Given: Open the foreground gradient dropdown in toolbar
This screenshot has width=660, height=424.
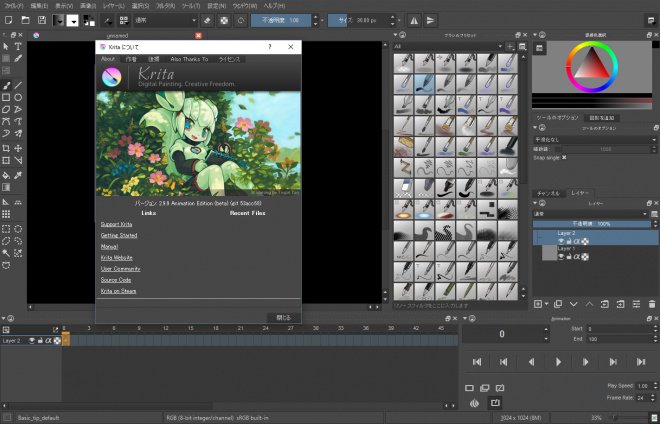Looking at the screenshot, I should tap(58, 20).
